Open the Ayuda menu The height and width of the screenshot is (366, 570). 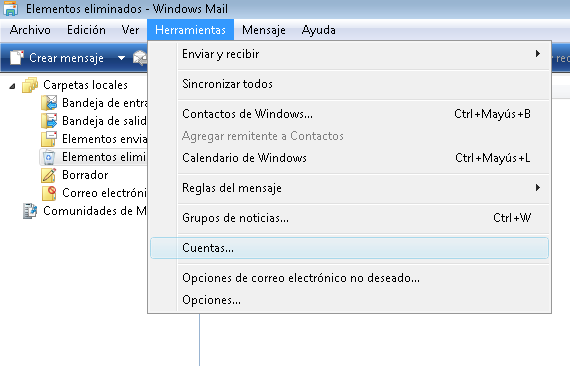click(x=318, y=30)
